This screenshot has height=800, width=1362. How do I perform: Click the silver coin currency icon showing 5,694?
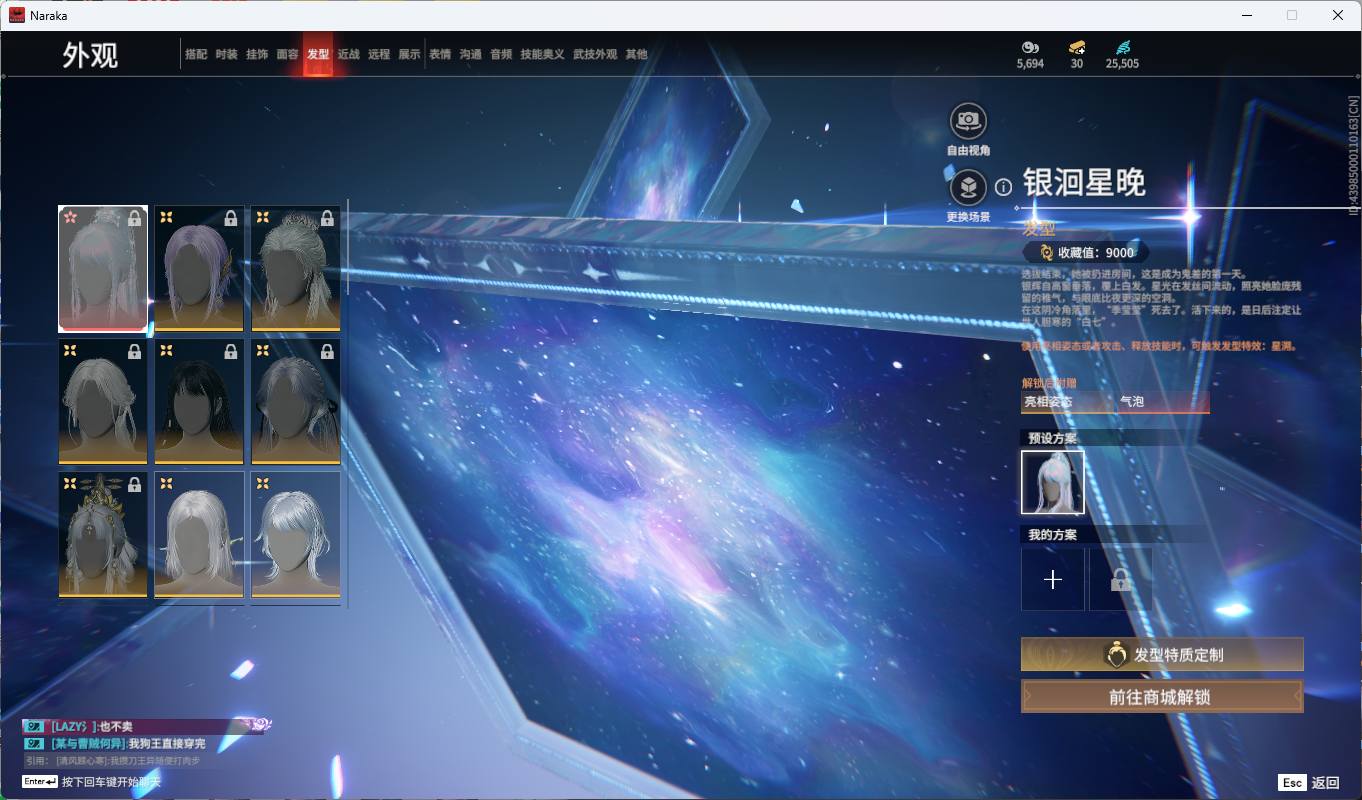point(1030,48)
